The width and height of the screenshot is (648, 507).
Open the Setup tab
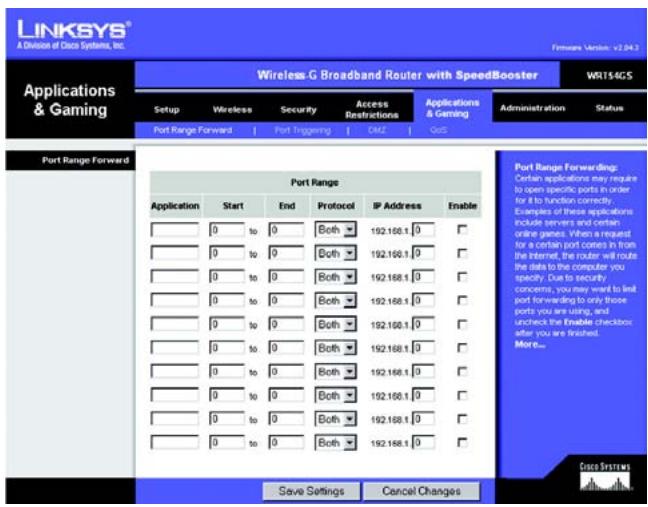point(167,110)
